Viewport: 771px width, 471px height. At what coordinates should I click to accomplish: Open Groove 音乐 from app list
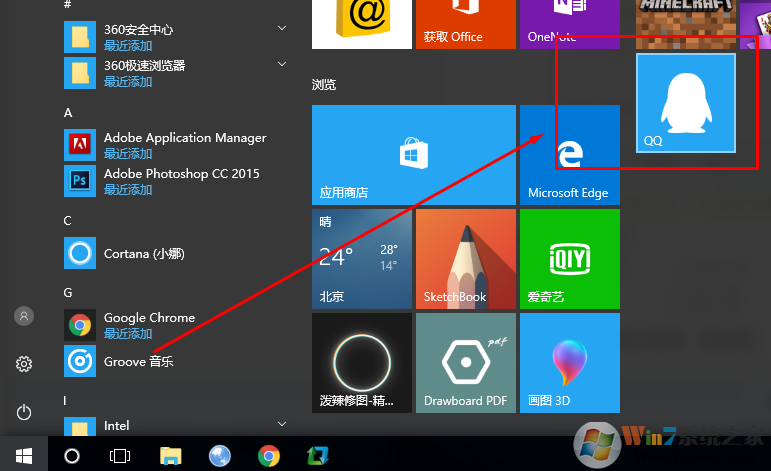[x=176, y=361]
